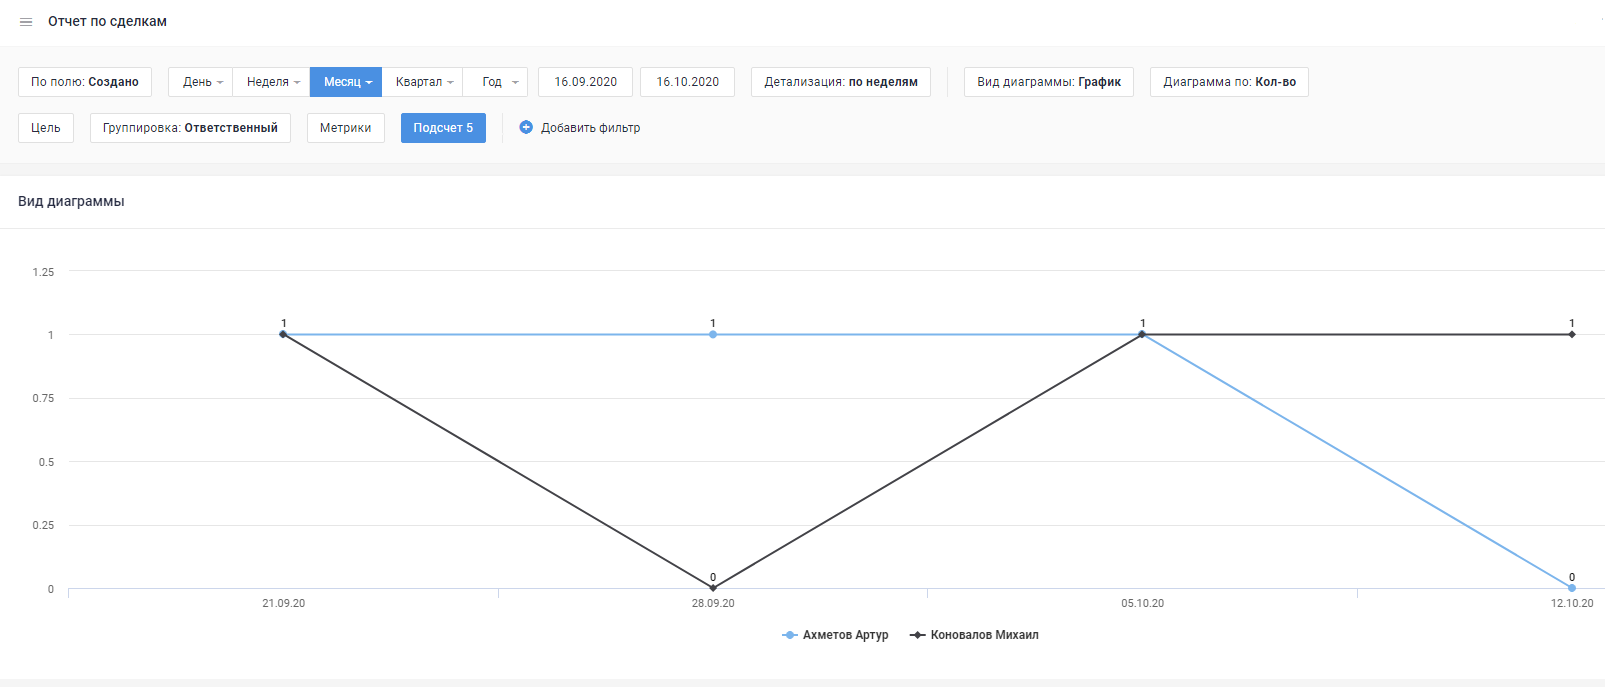1605x687 pixels.
Task: Open Вид диаграммы: График selector
Action: (1048, 82)
